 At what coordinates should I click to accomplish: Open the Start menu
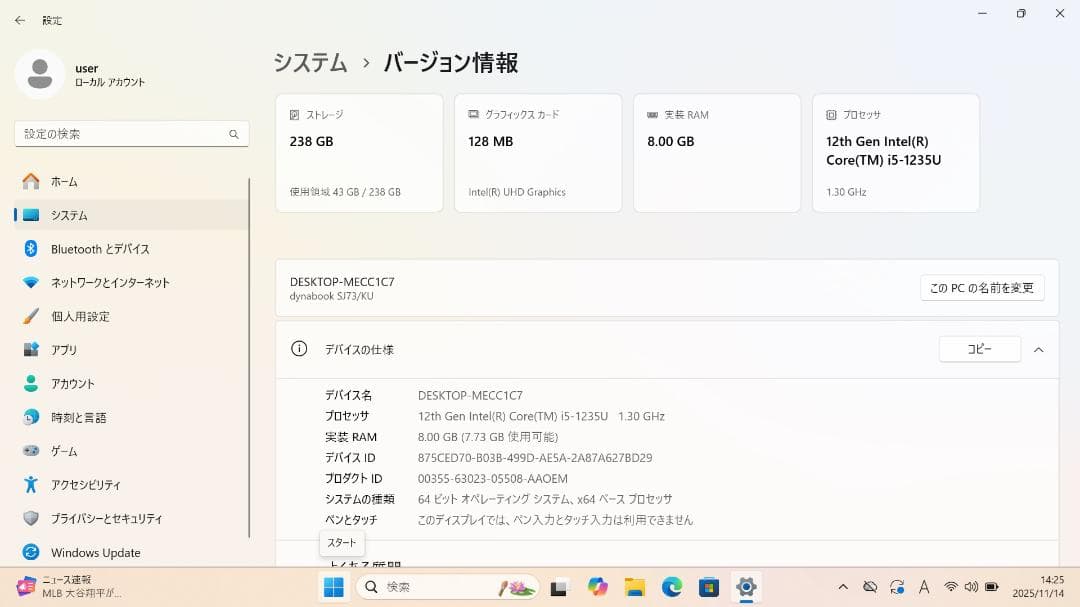[x=331, y=587]
